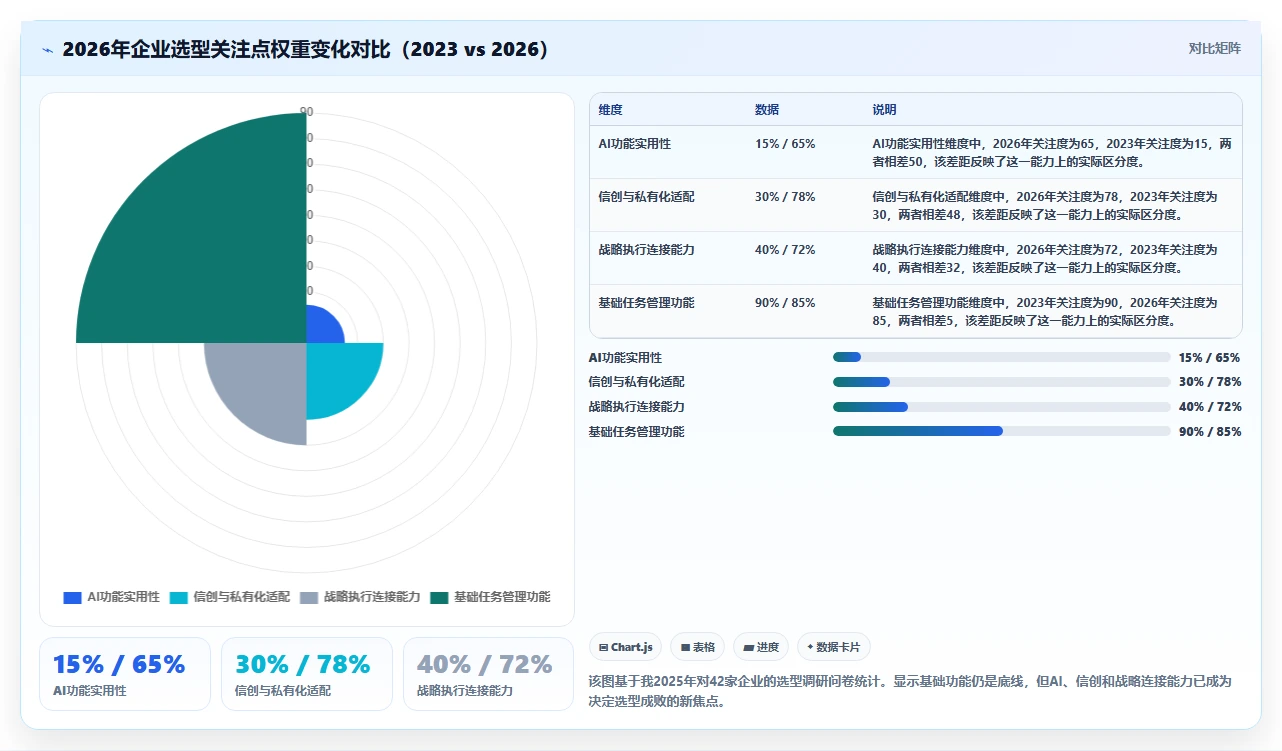The image size is (1282, 751).
Task: Click the 战略执行连接能力 progress bar
Action: 1001,407
